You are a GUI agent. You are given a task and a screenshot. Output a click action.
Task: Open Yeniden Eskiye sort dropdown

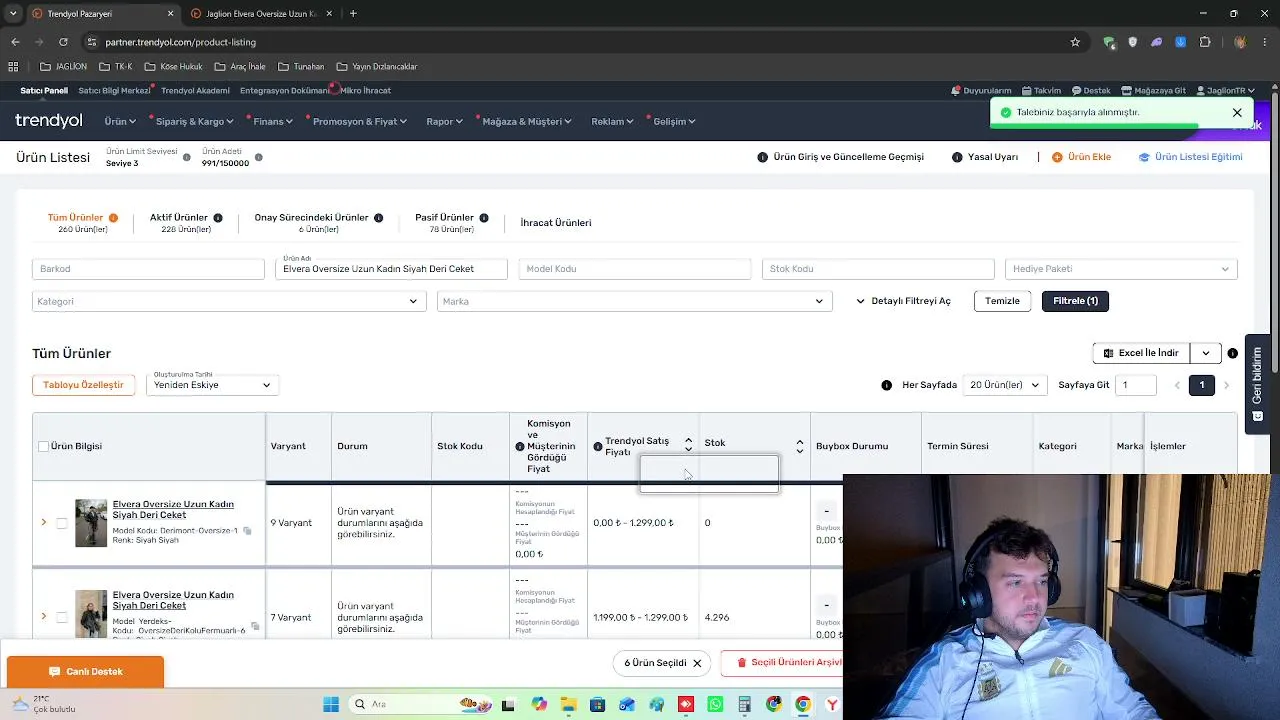(212, 385)
